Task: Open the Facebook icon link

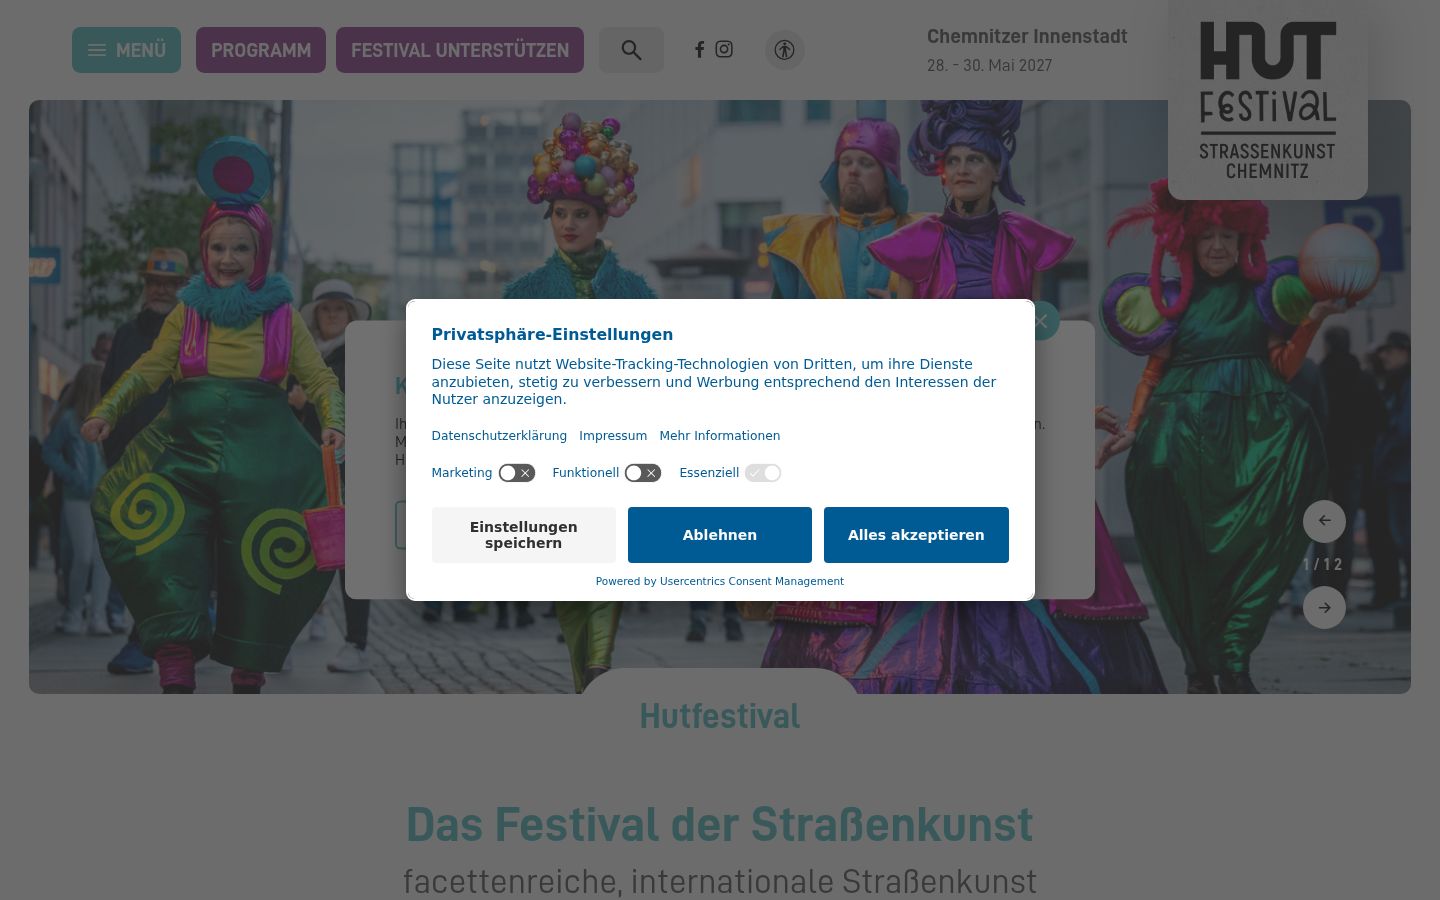Action: (x=700, y=49)
